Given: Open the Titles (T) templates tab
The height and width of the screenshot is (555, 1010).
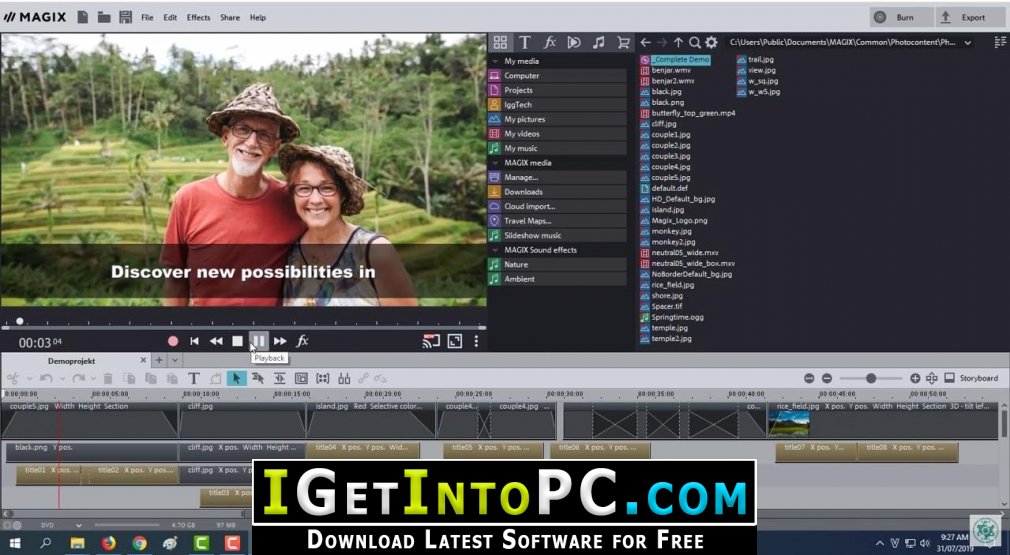Looking at the screenshot, I should pyautogui.click(x=525, y=42).
